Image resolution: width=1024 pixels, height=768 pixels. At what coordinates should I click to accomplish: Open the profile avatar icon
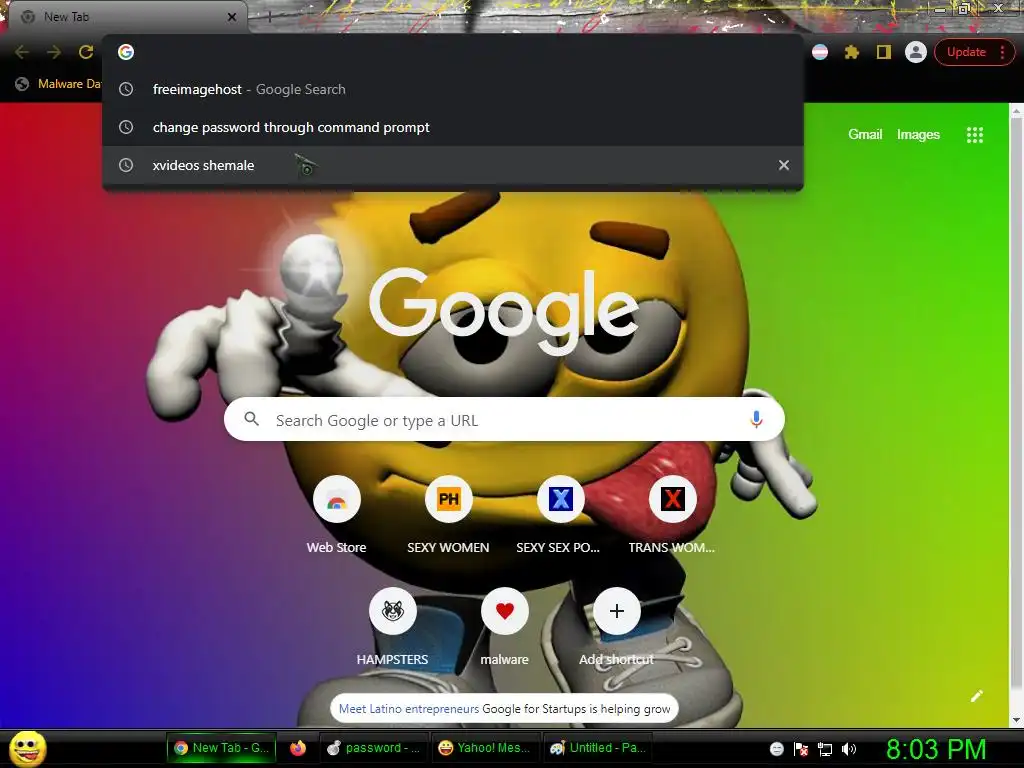click(916, 52)
